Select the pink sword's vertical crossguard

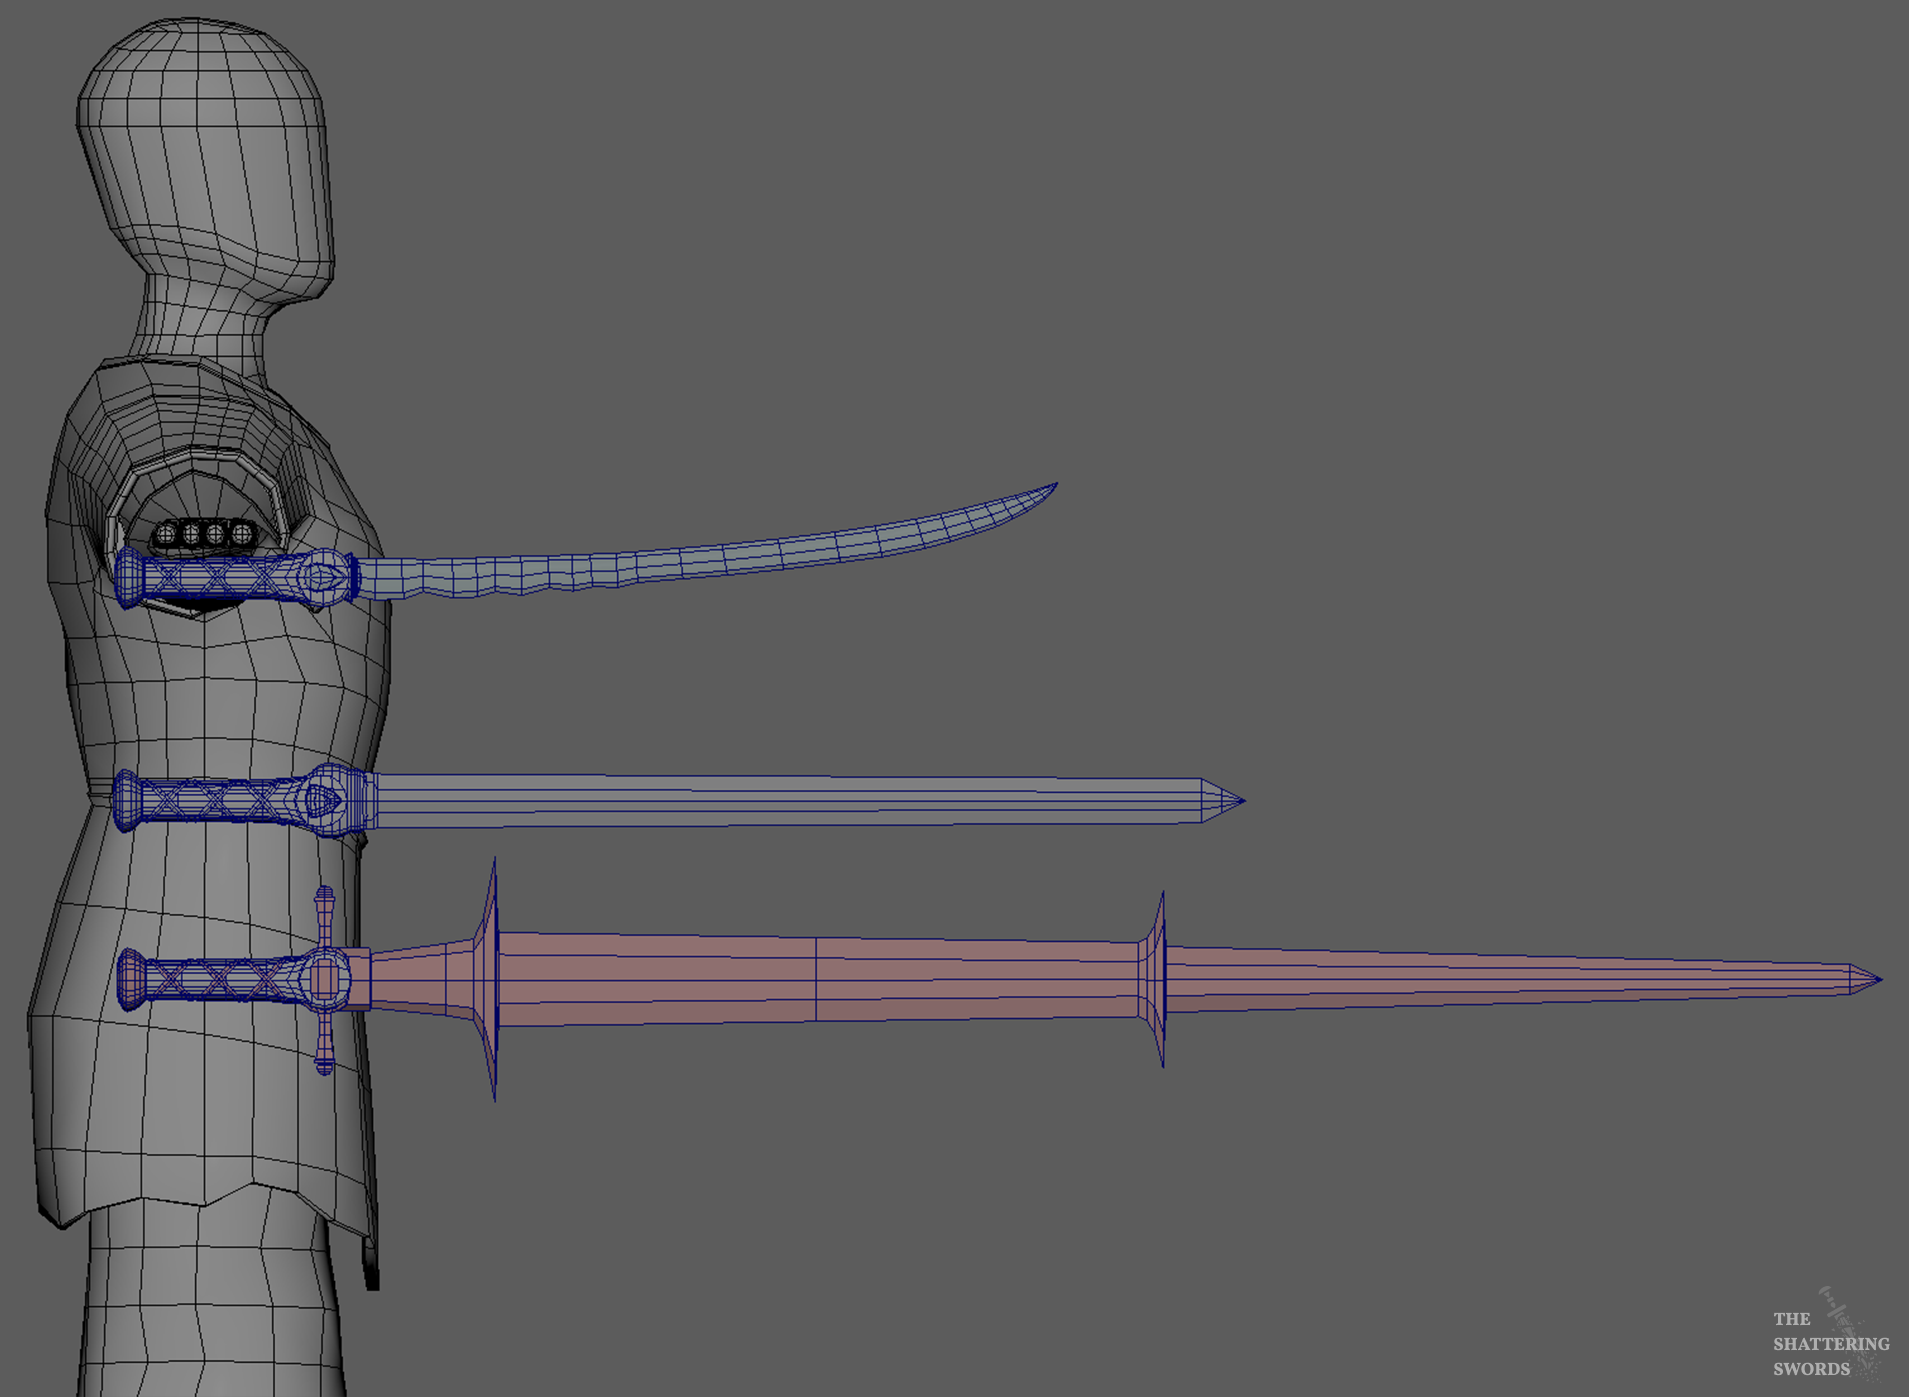(324, 980)
